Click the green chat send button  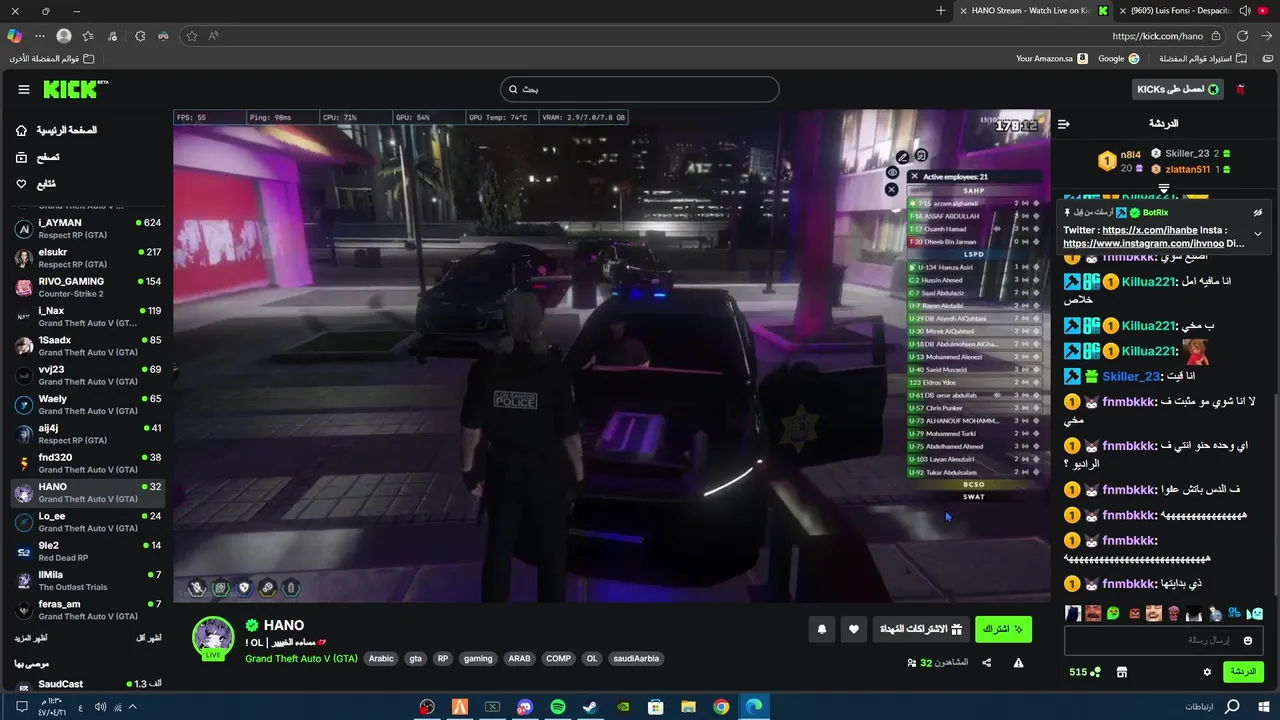coord(1243,672)
